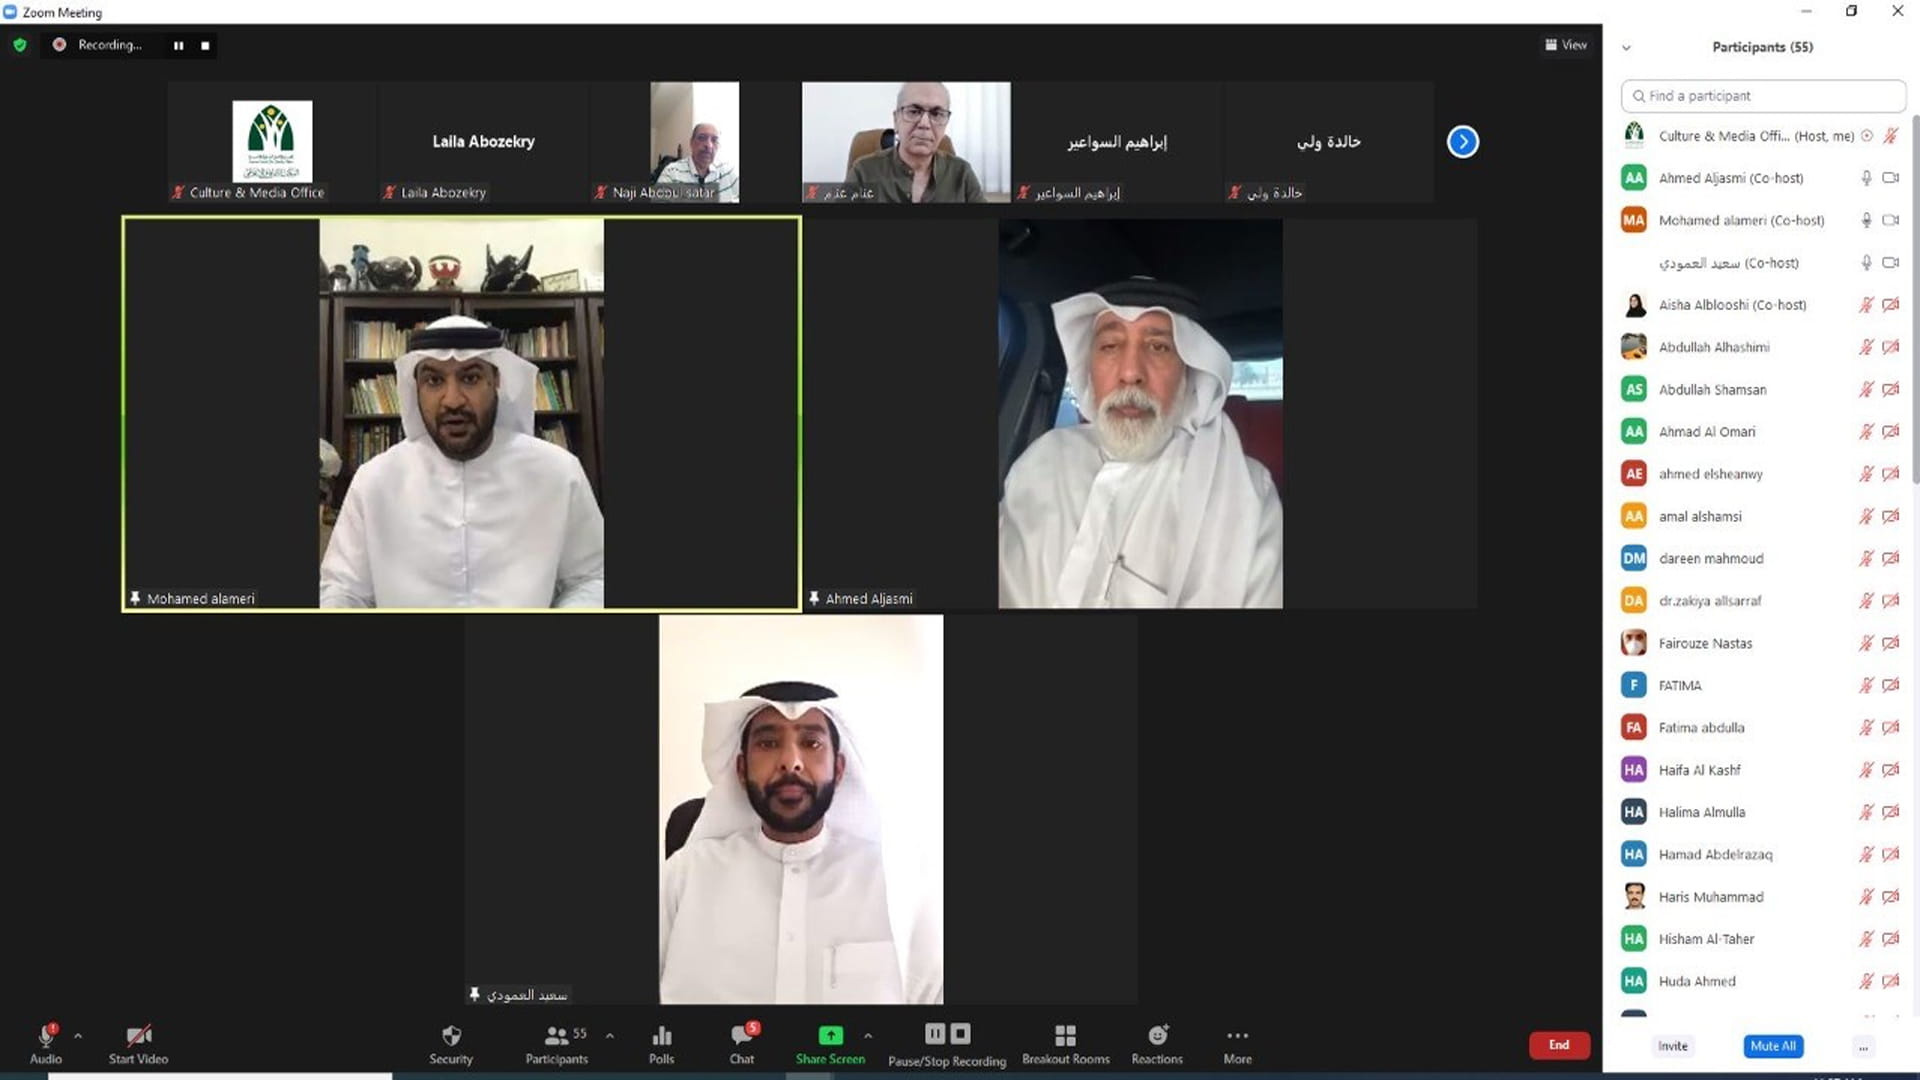Go to the next video page arrow
Screen dimensions: 1920x1080
pyautogui.click(x=1463, y=142)
